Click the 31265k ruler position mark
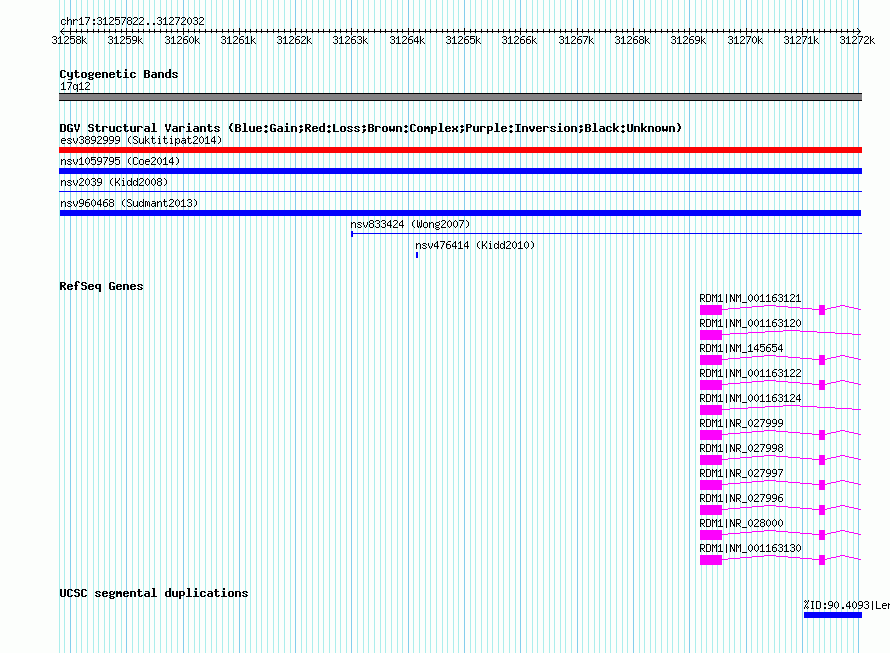The height and width of the screenshot is (653, 890). pyautogui.click(x=463, y=40)
